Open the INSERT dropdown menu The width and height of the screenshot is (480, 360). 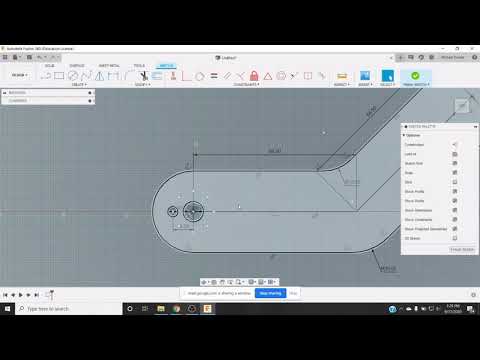[x=365, y=85]
